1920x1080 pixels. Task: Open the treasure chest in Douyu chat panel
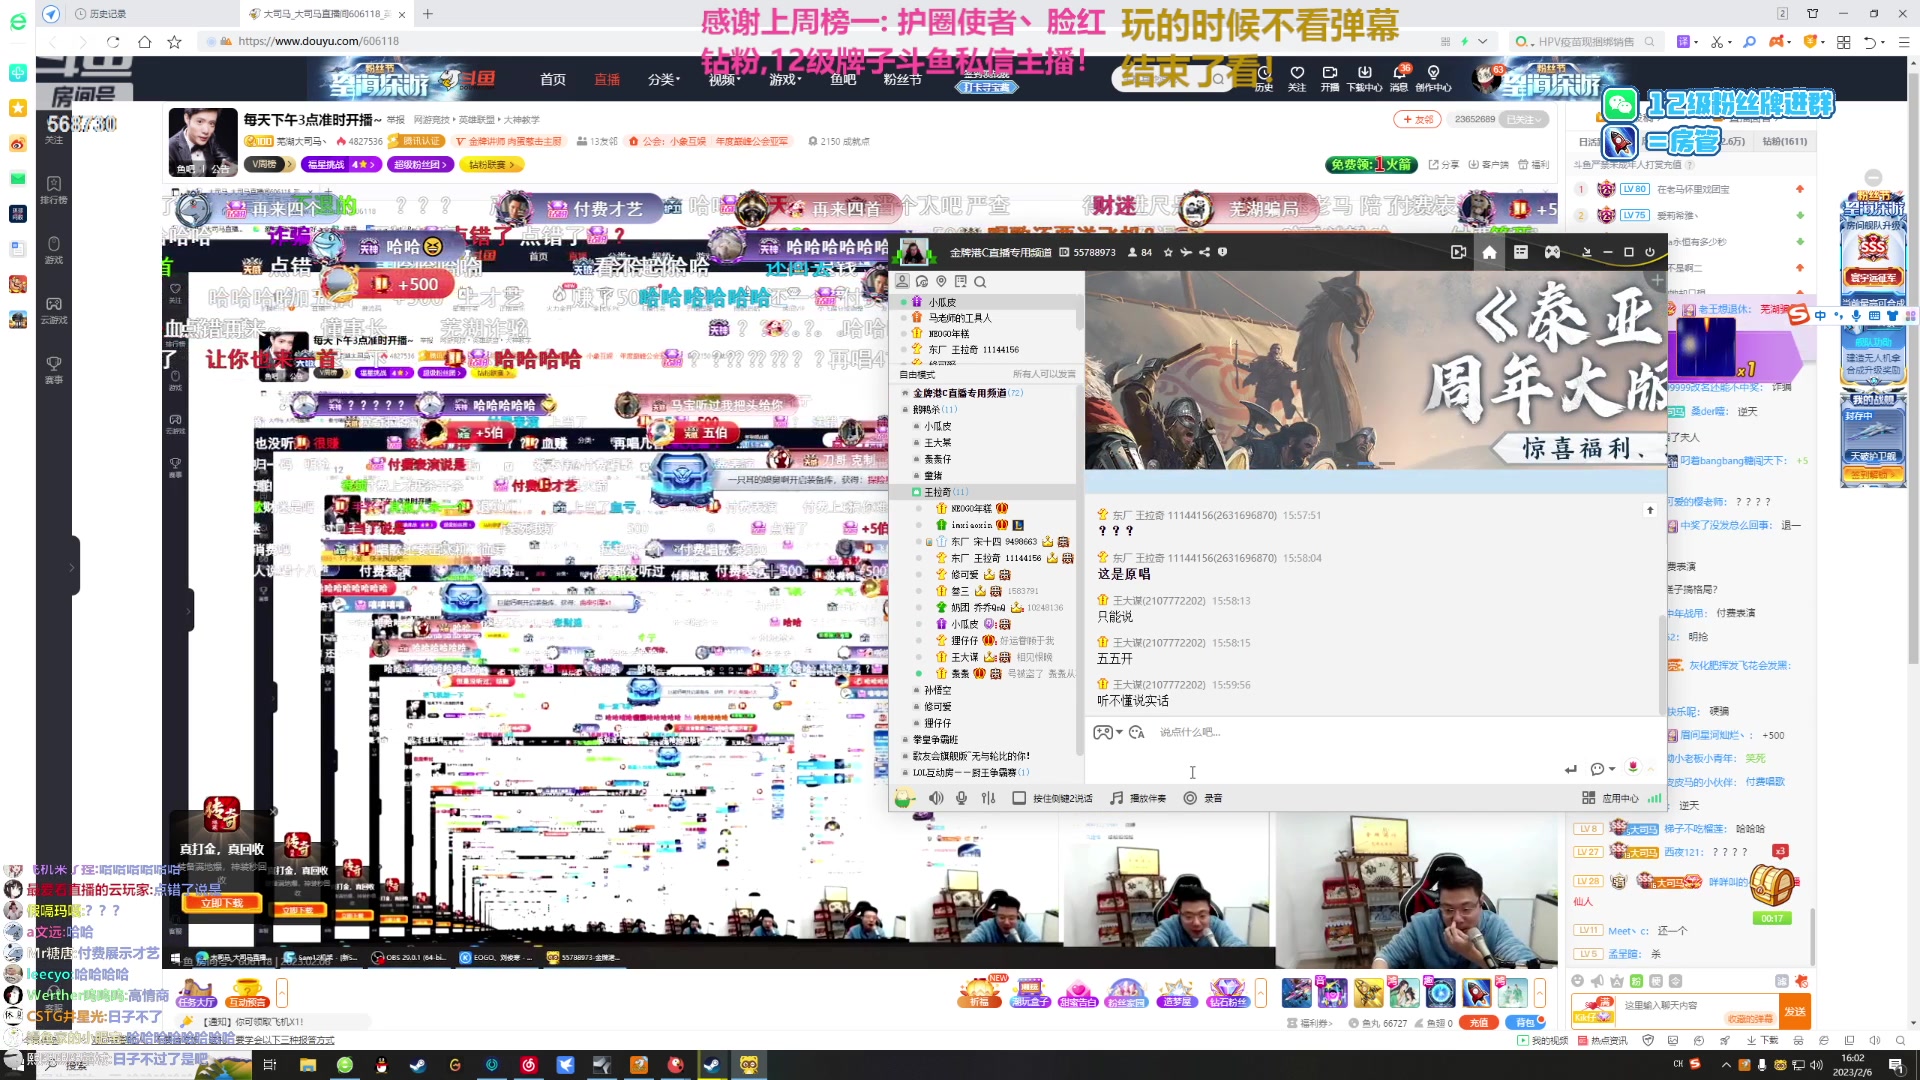(1771, 885)
